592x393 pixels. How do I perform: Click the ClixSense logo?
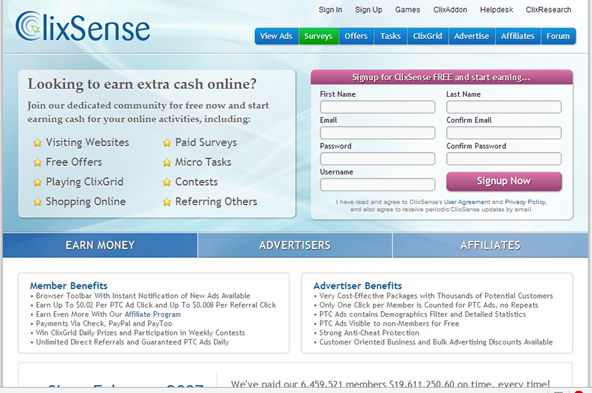click(x=83, y=27)
